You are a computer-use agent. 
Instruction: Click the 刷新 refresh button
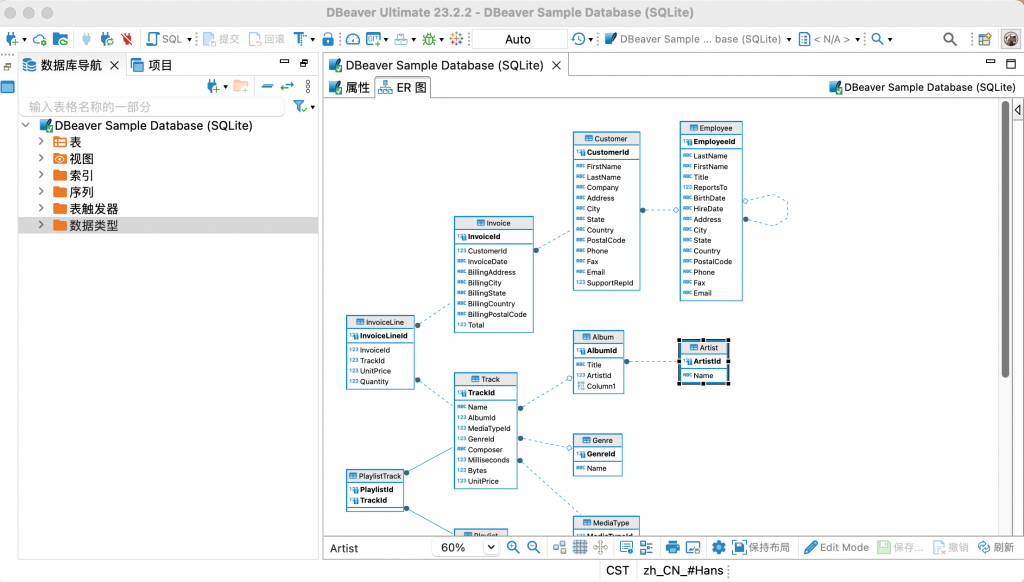click(996, 547)
